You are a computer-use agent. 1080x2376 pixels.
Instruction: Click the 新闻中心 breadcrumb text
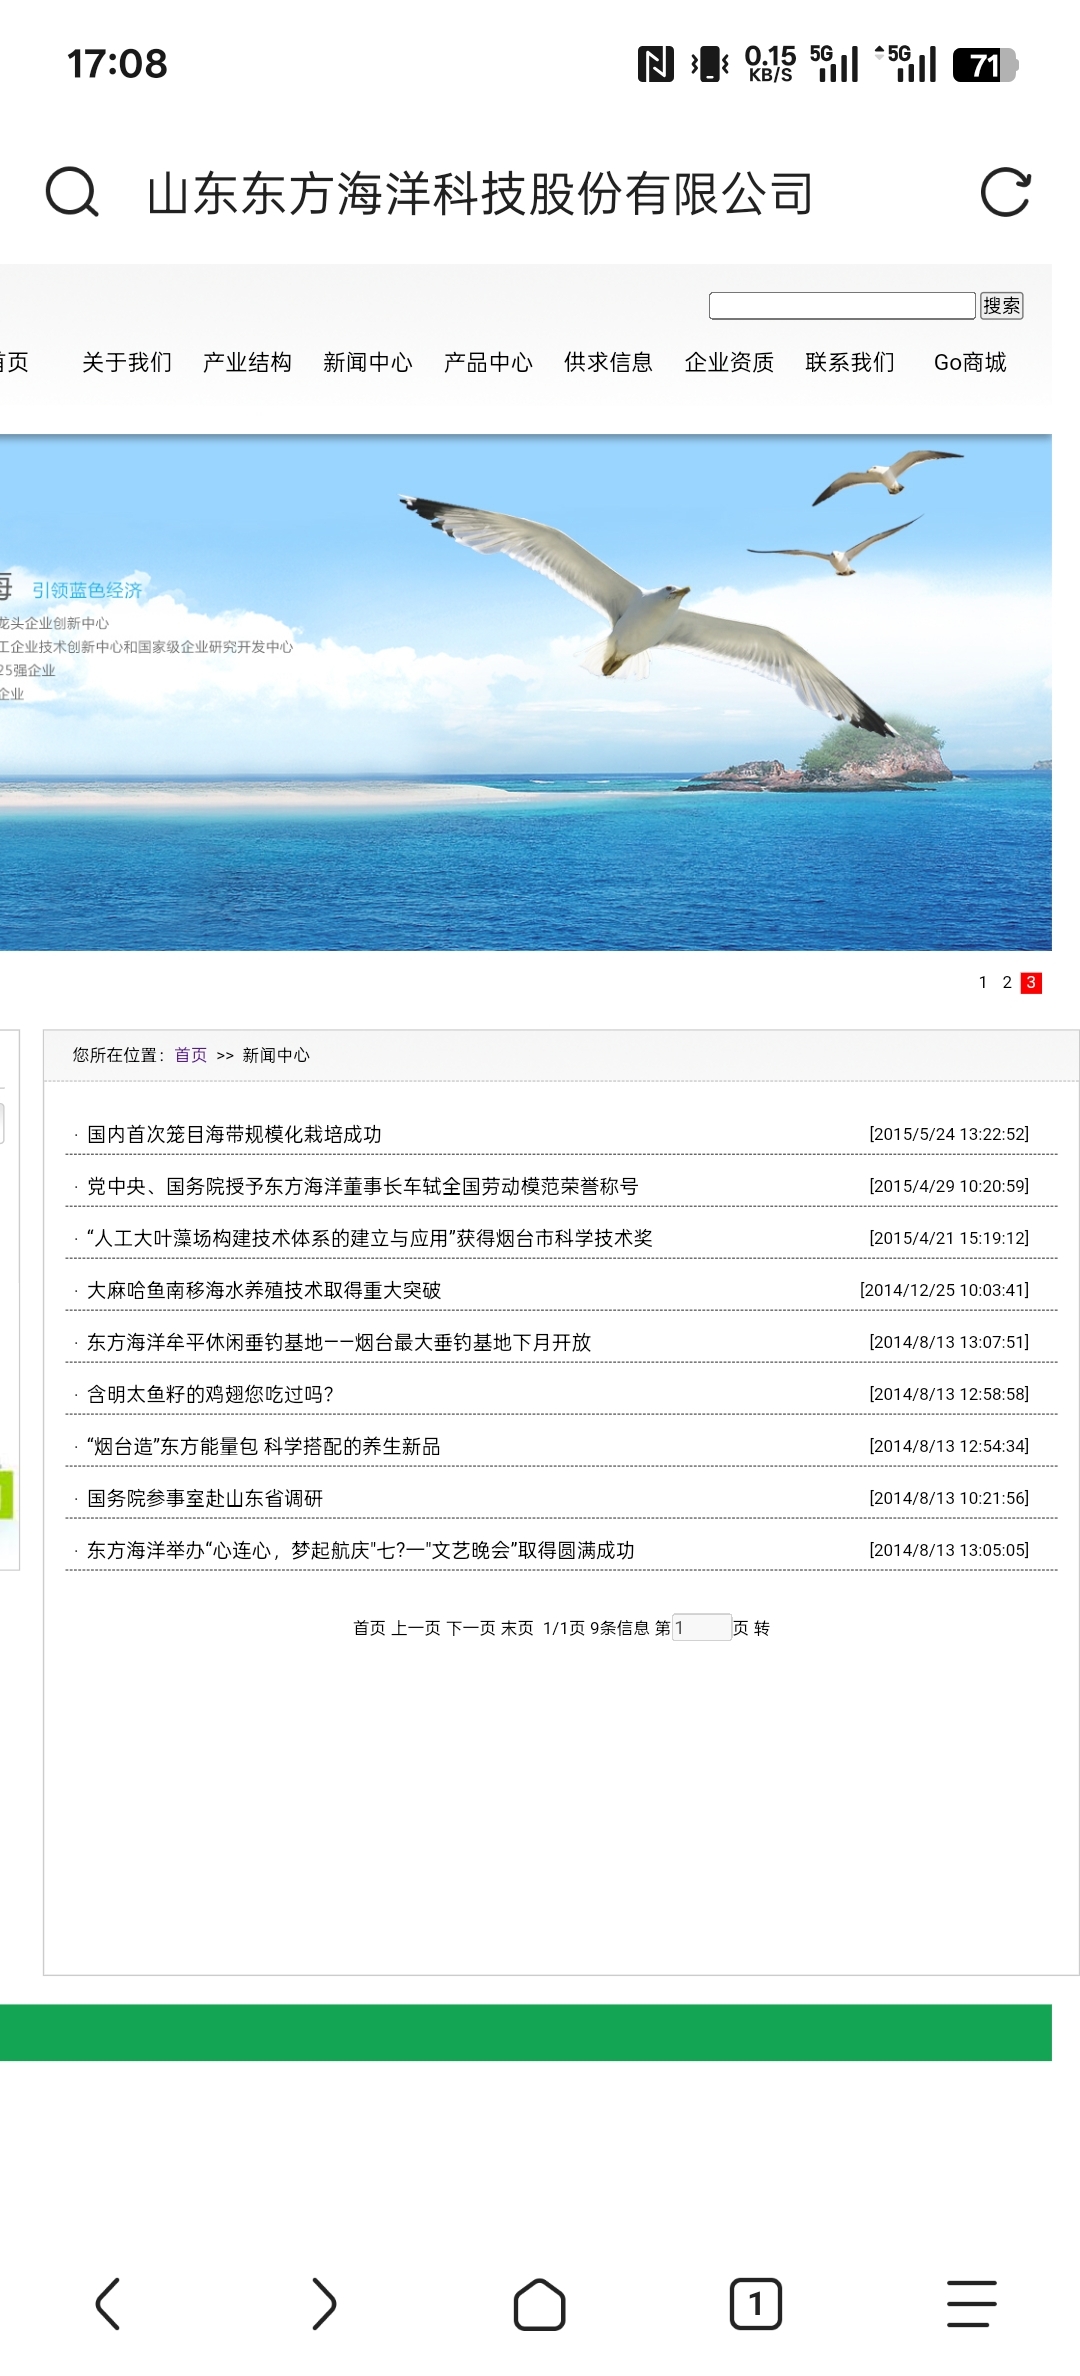tap(276, 1055)
